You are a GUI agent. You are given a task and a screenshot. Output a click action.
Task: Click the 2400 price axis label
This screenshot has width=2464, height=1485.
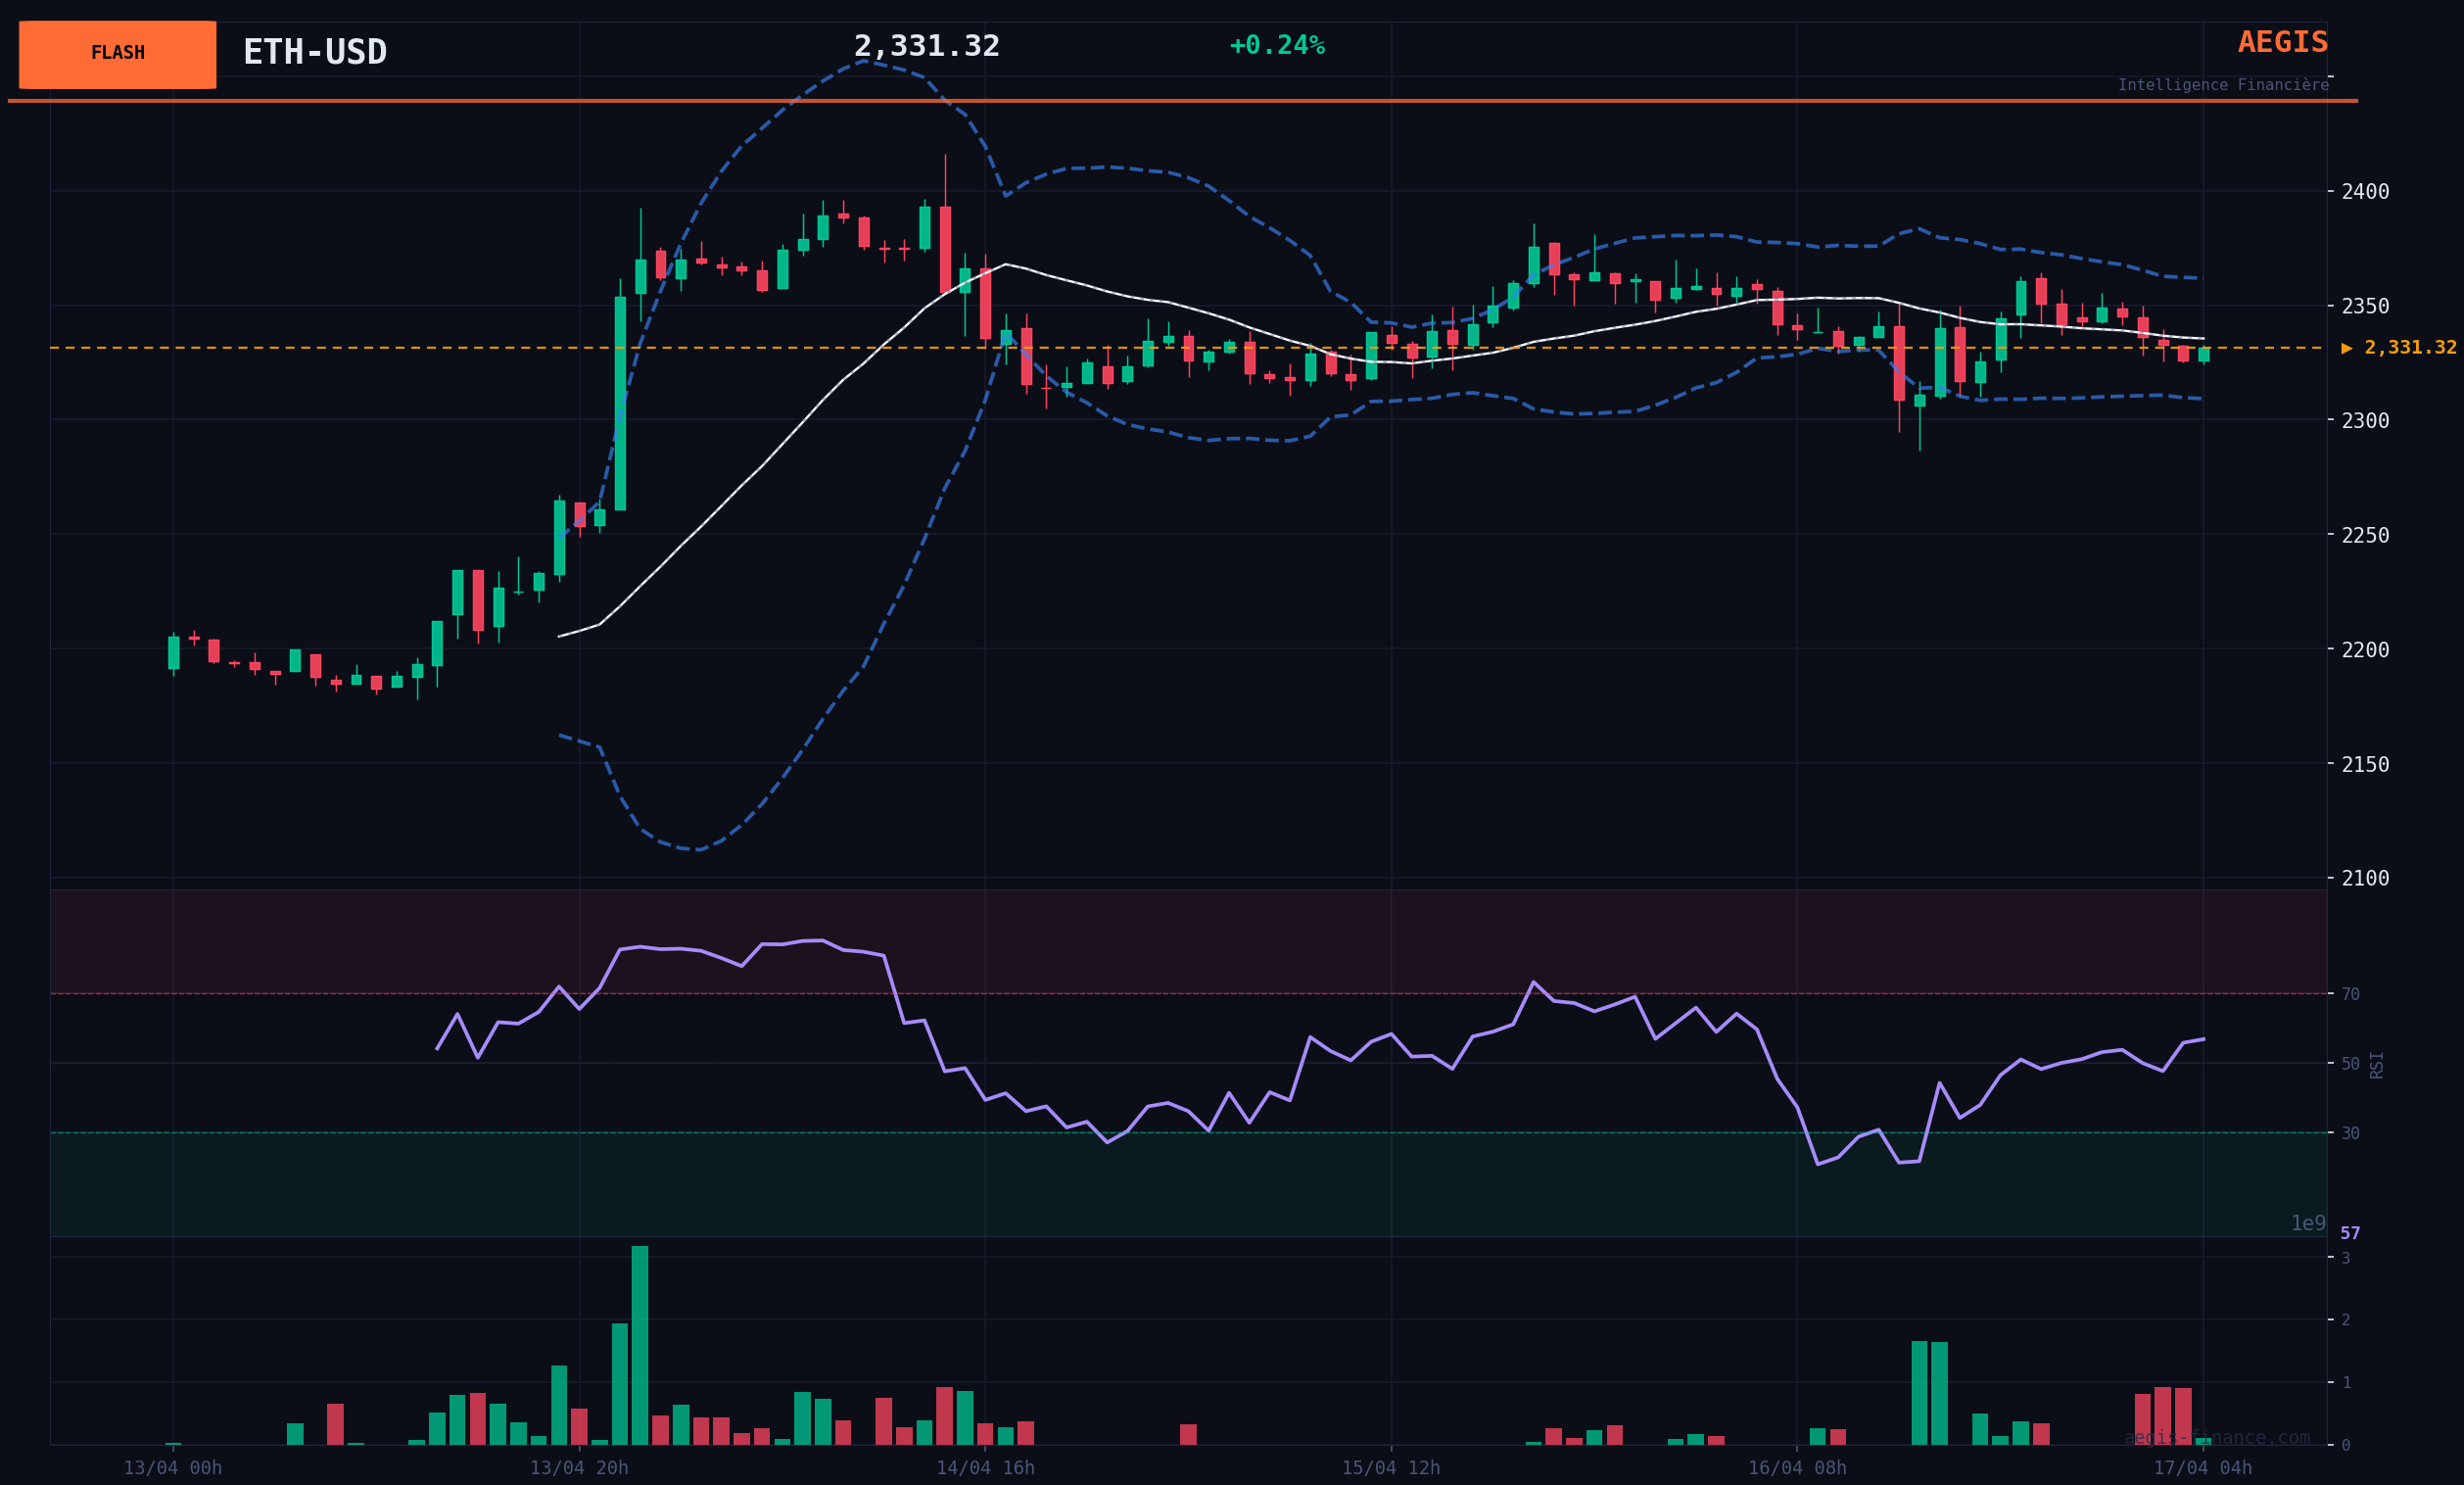2364,191
